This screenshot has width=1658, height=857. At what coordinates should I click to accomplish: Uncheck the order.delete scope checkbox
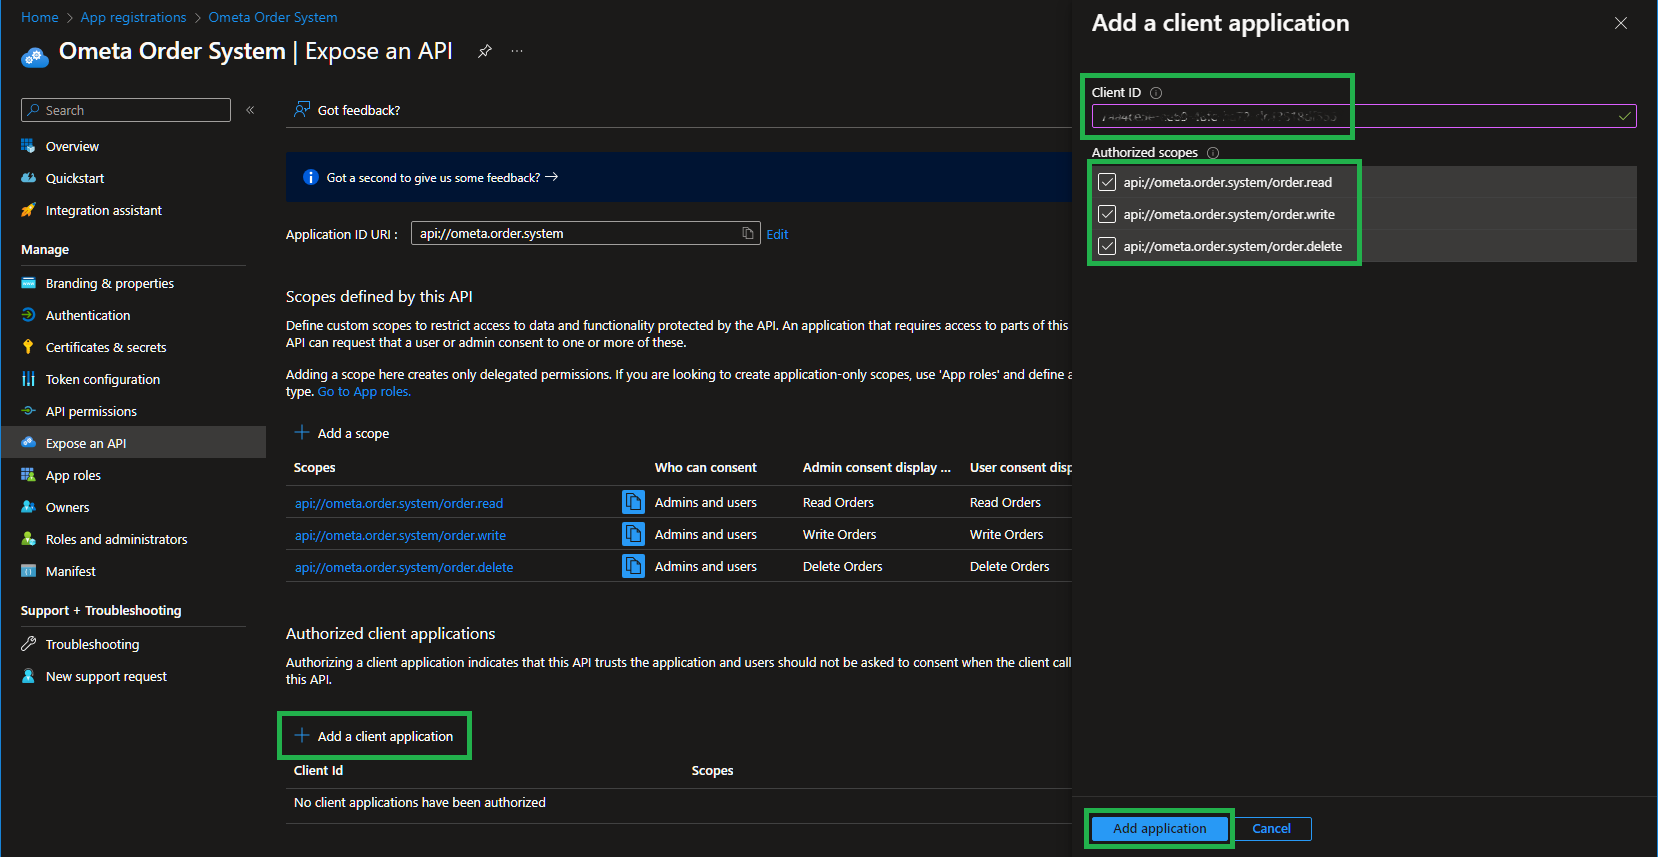click(1107, 246)
